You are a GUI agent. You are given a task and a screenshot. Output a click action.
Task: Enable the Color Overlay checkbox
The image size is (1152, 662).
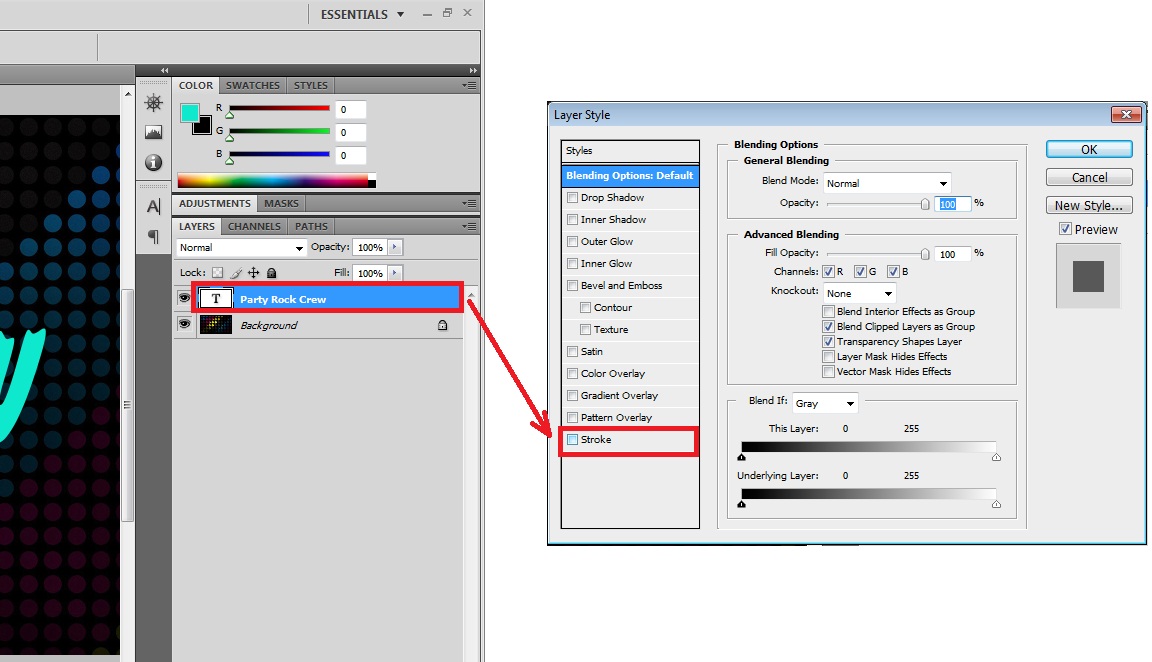point(572,373)
